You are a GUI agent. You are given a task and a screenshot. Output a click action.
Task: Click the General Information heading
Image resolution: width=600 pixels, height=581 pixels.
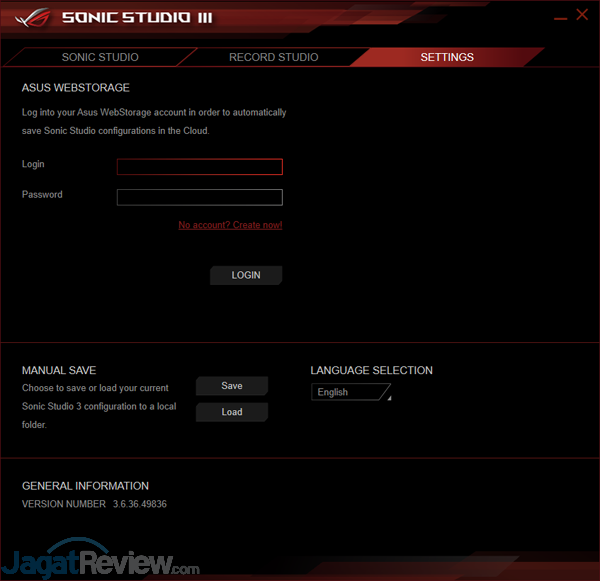(x=85, y=486)
